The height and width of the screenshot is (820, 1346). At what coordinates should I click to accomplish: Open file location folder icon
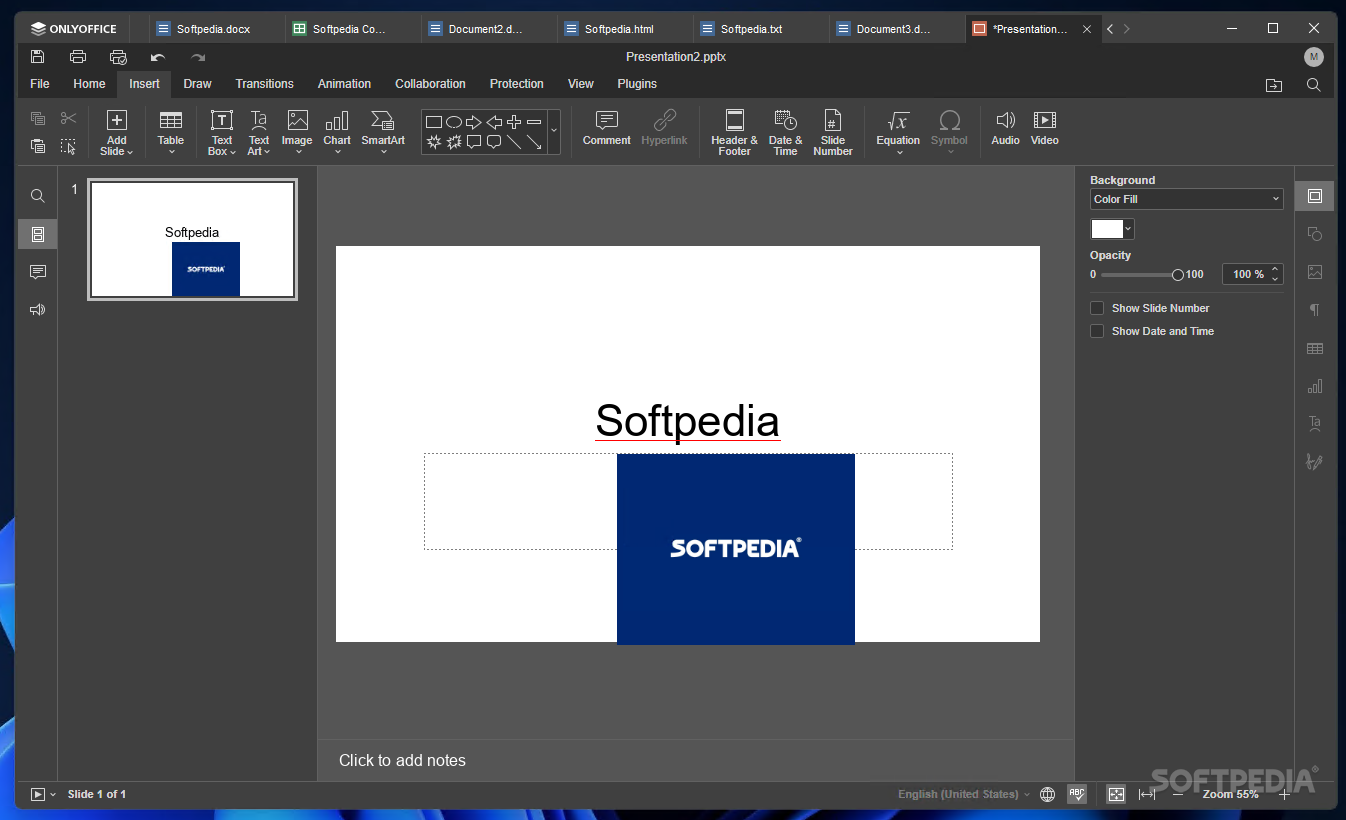[x=1274, y=85]
